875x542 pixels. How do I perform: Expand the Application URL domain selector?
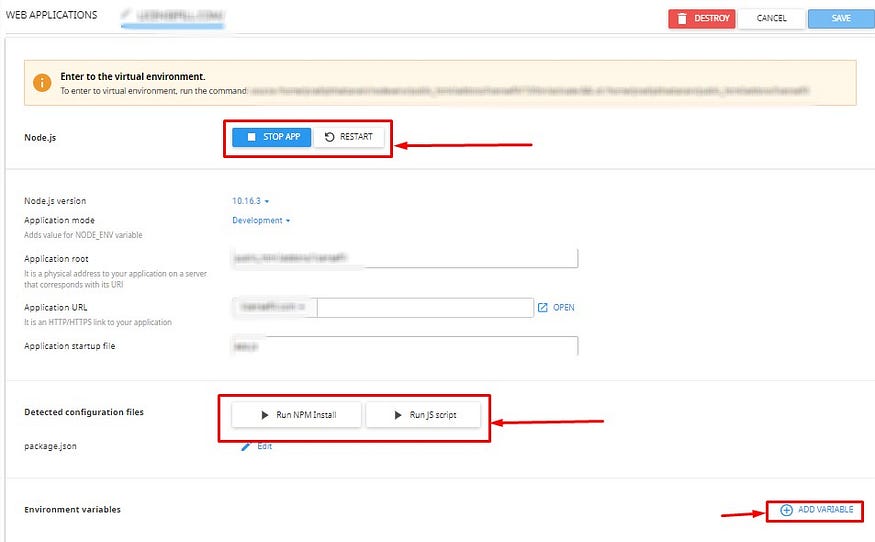[x=274, y=308]
